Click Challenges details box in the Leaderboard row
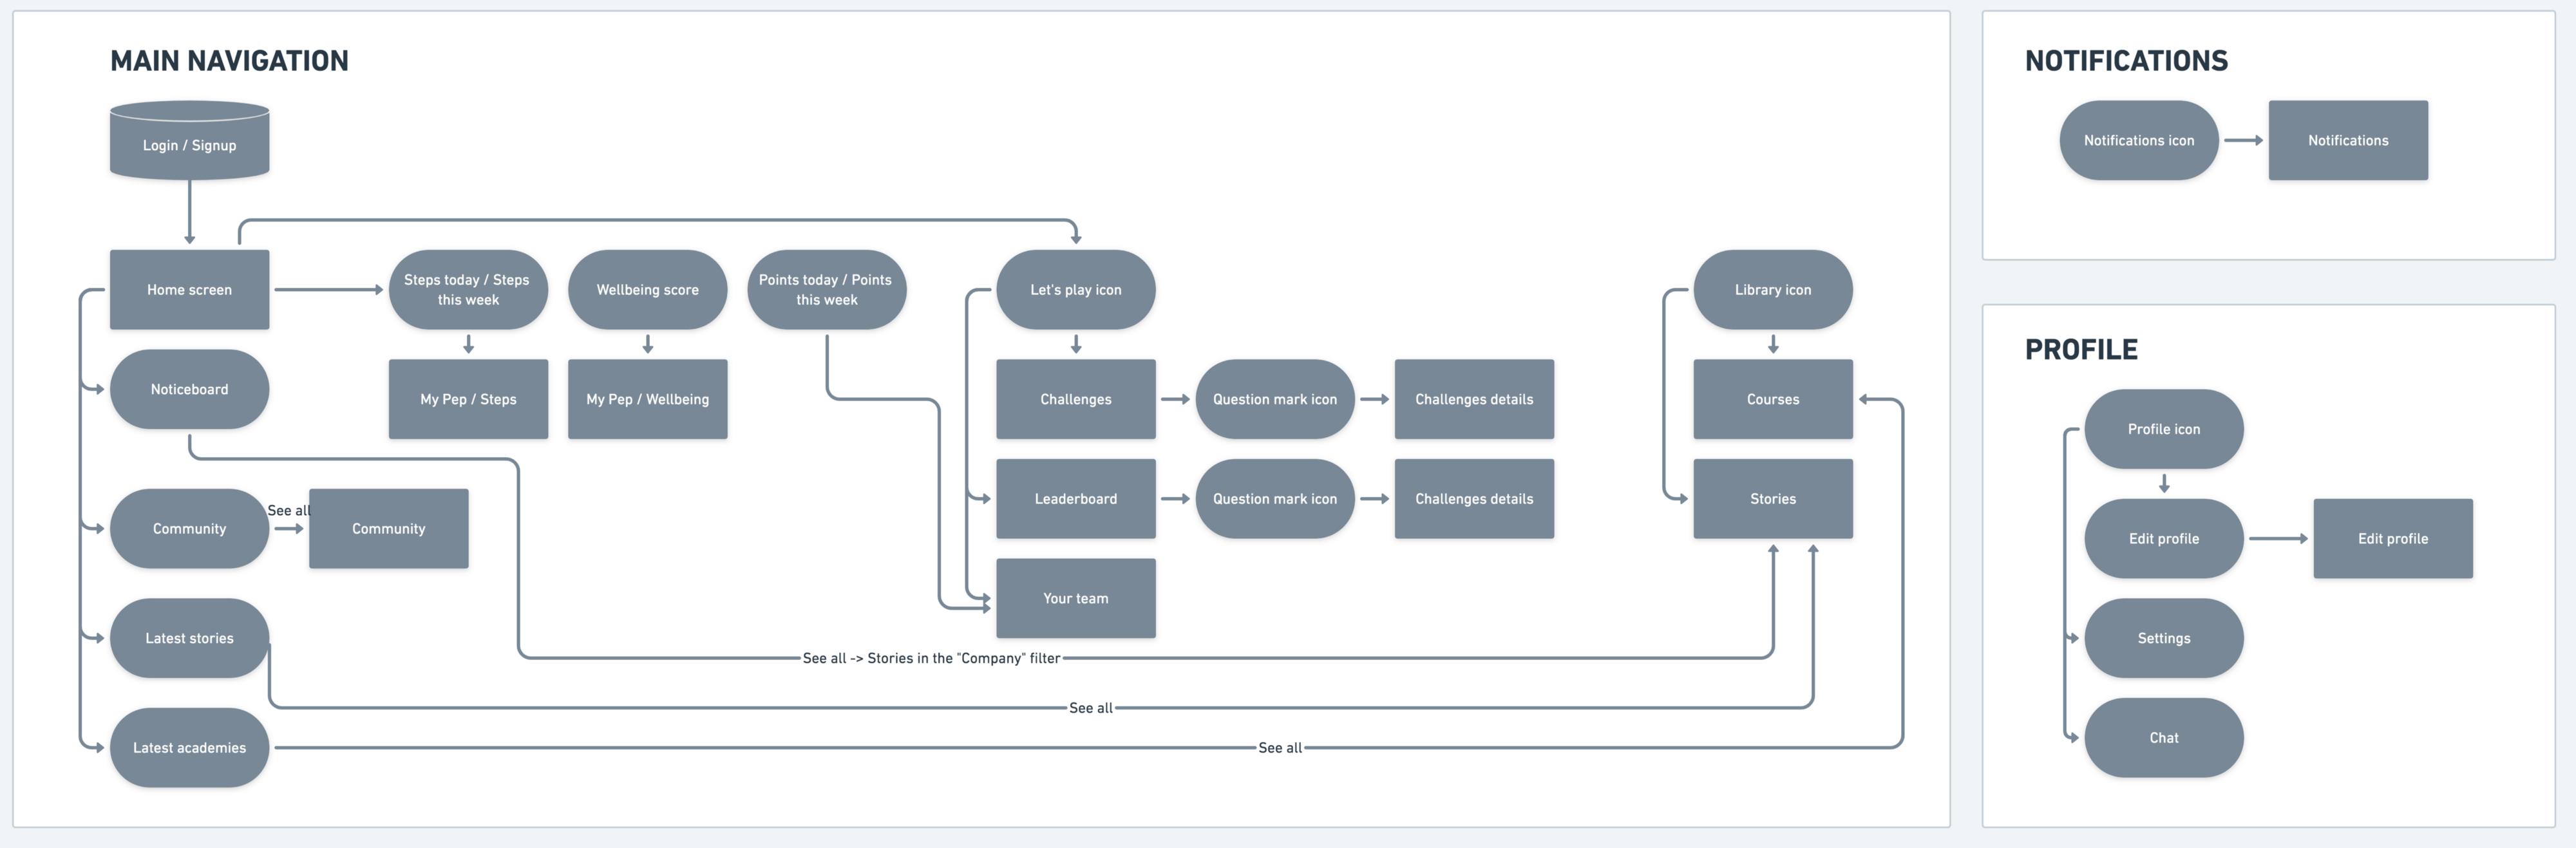The image size is (2576, 848). coord(1474,499)
